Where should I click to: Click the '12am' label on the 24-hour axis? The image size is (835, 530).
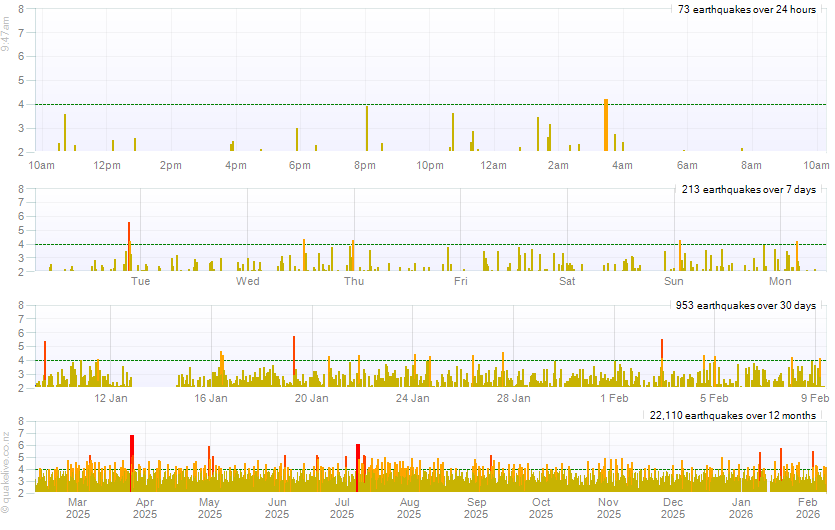click(493, 165)
